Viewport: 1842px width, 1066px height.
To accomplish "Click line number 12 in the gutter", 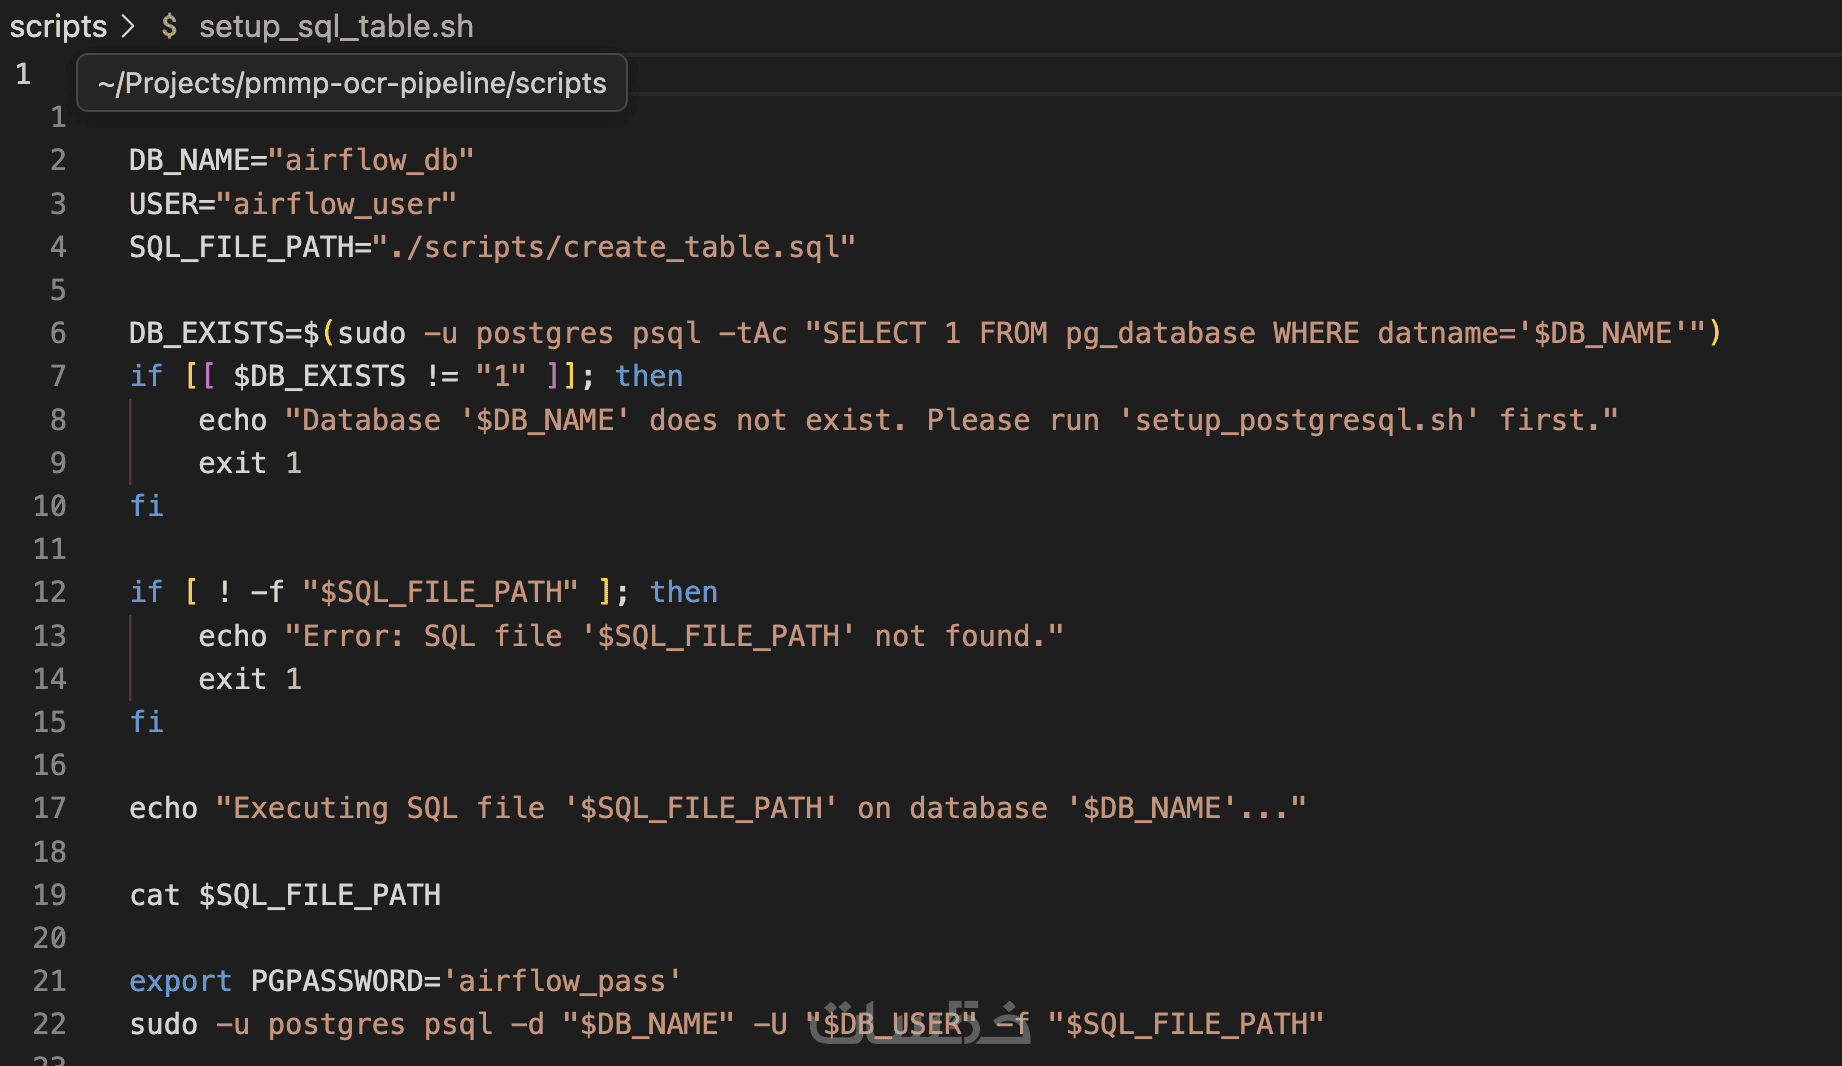I will point(50,592).
